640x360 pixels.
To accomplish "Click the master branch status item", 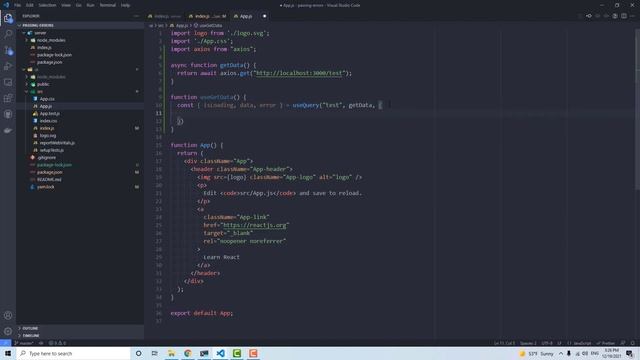I will 24,343.
